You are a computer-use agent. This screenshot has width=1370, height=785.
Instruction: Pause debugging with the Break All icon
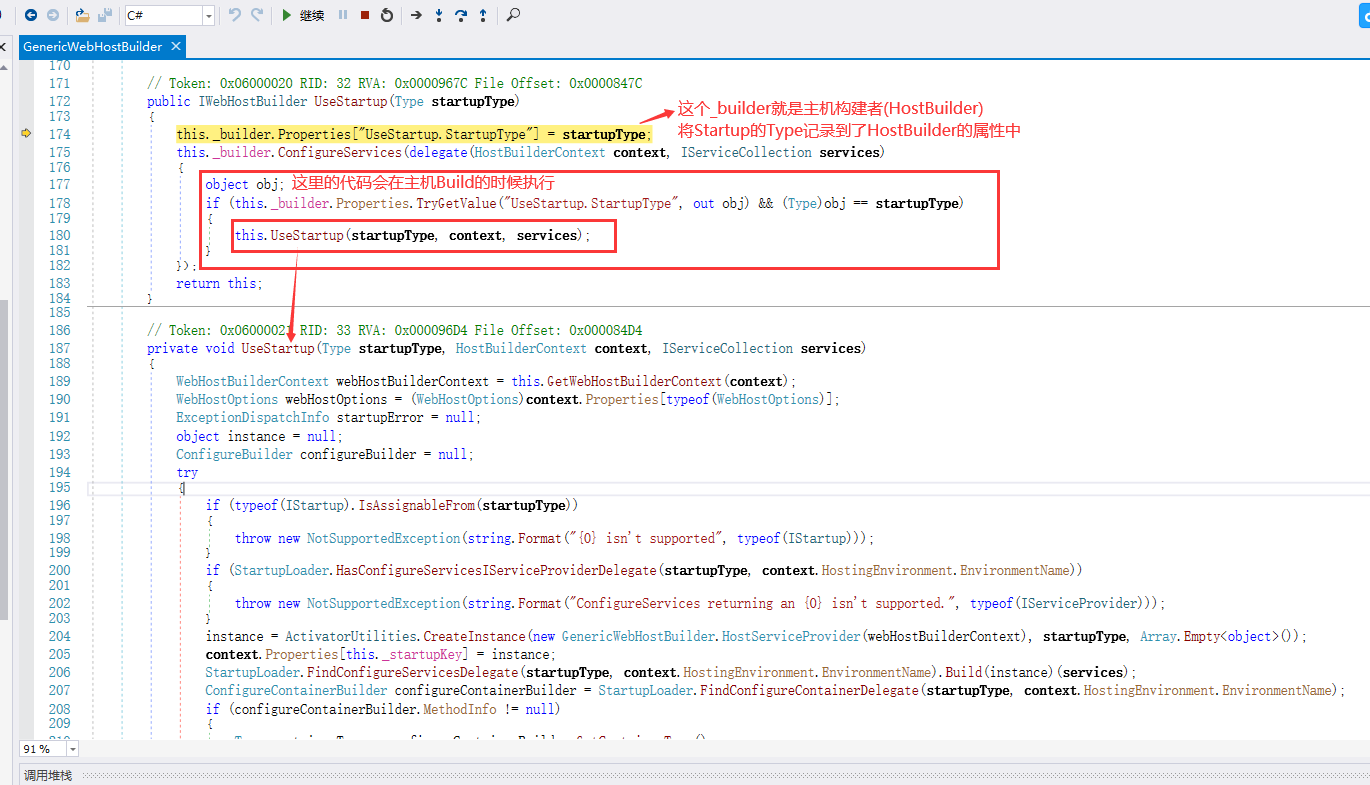point(342,15)
